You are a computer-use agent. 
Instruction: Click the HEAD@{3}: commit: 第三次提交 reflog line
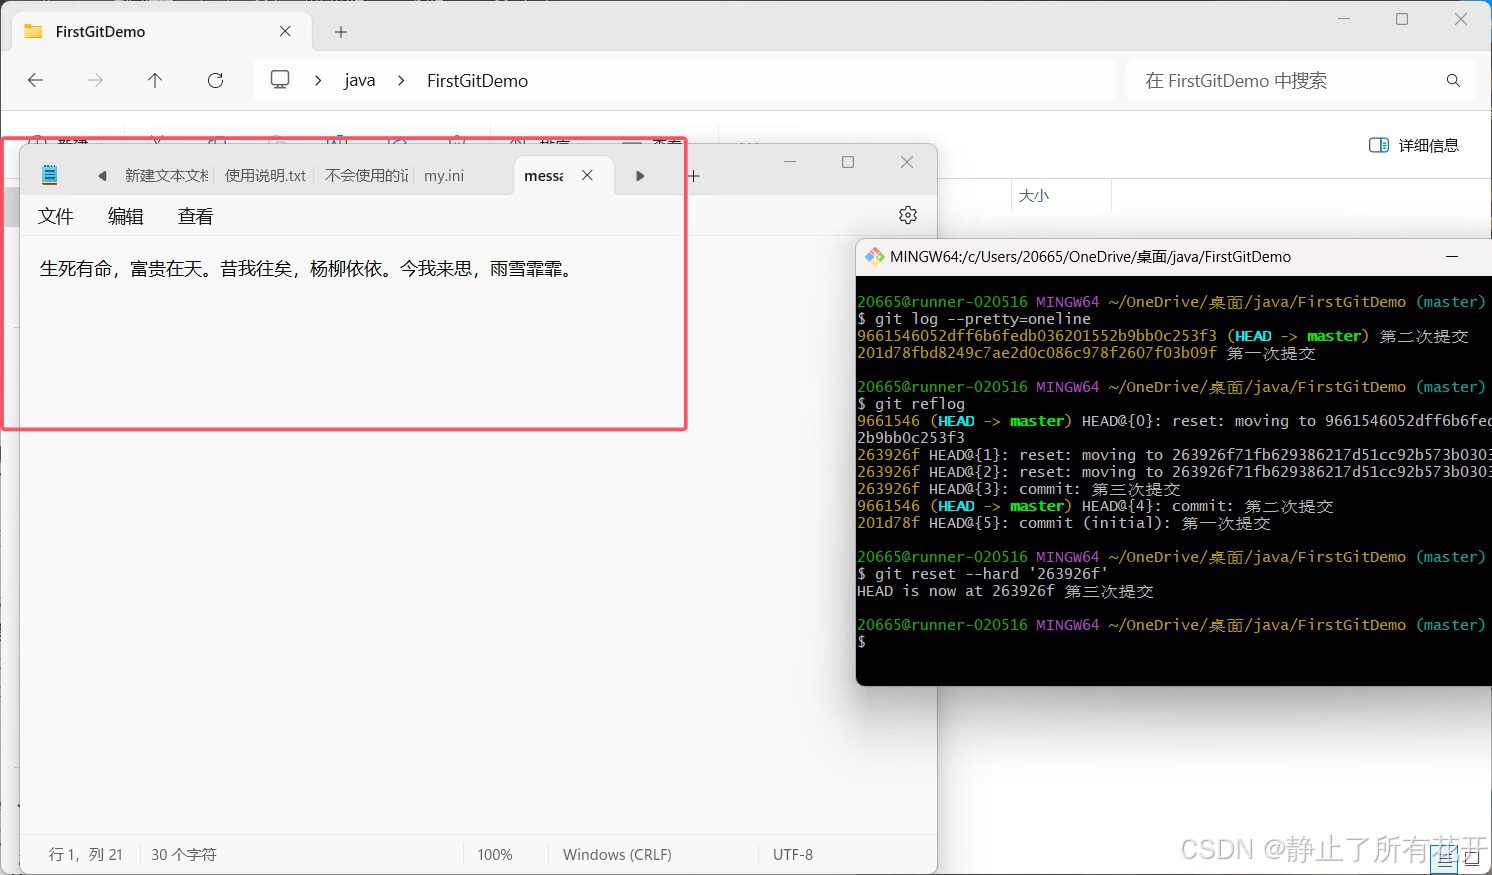tap(1019, 489)
